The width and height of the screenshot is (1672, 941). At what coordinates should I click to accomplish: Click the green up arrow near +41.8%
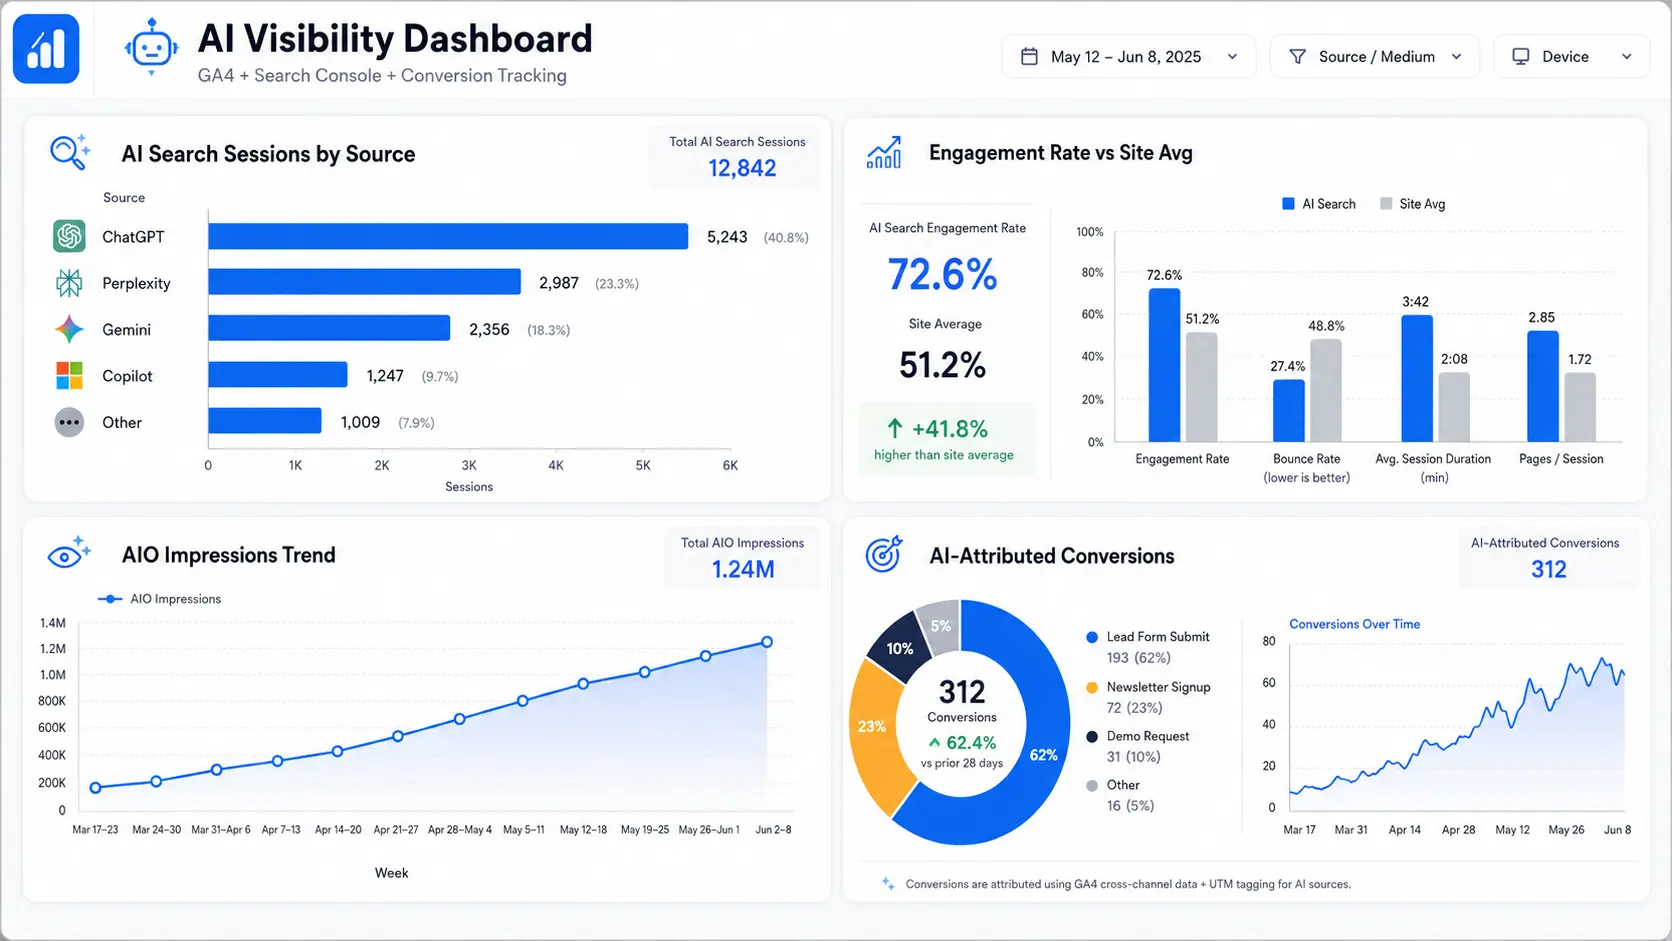click(895, 429)
